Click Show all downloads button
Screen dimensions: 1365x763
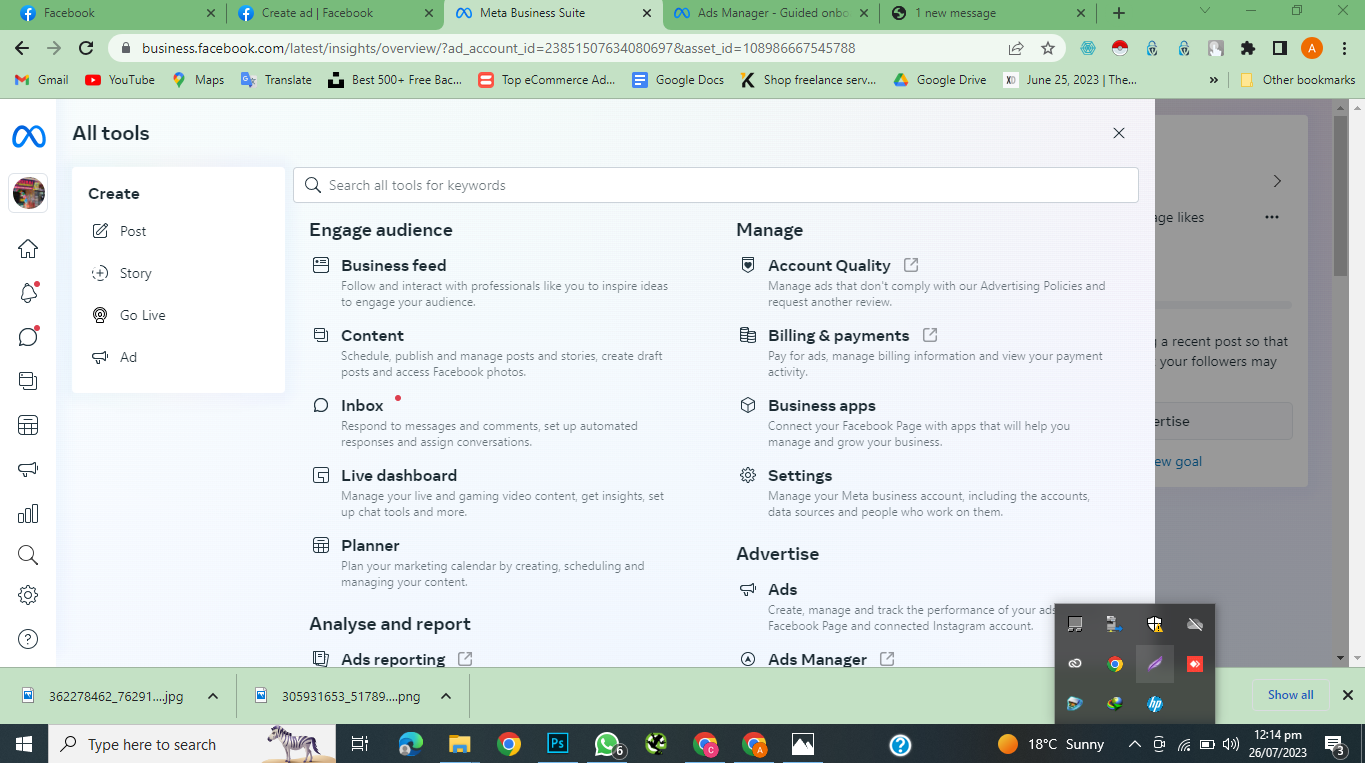point(1290,695)
